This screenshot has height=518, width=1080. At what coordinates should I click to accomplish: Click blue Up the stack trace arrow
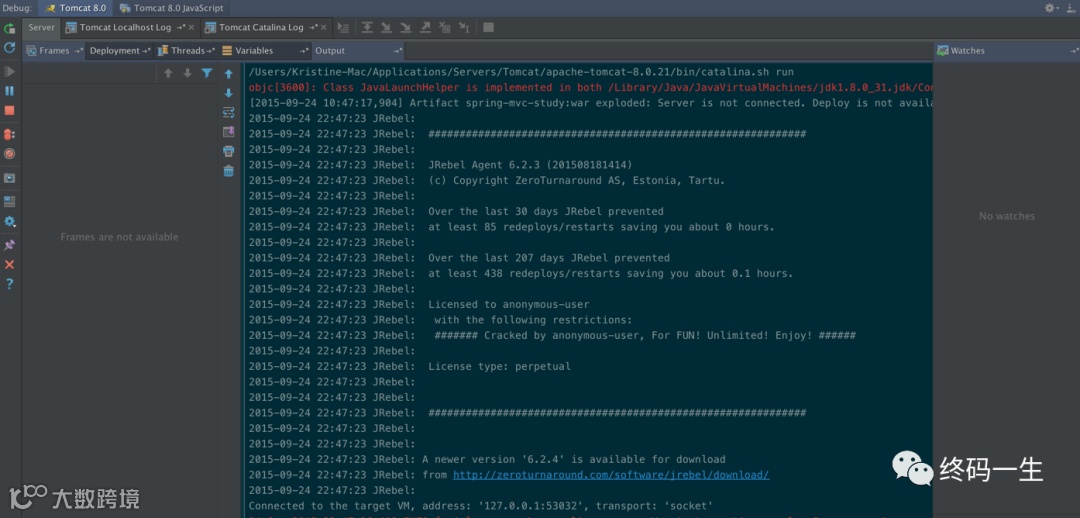tap(229, 74)
